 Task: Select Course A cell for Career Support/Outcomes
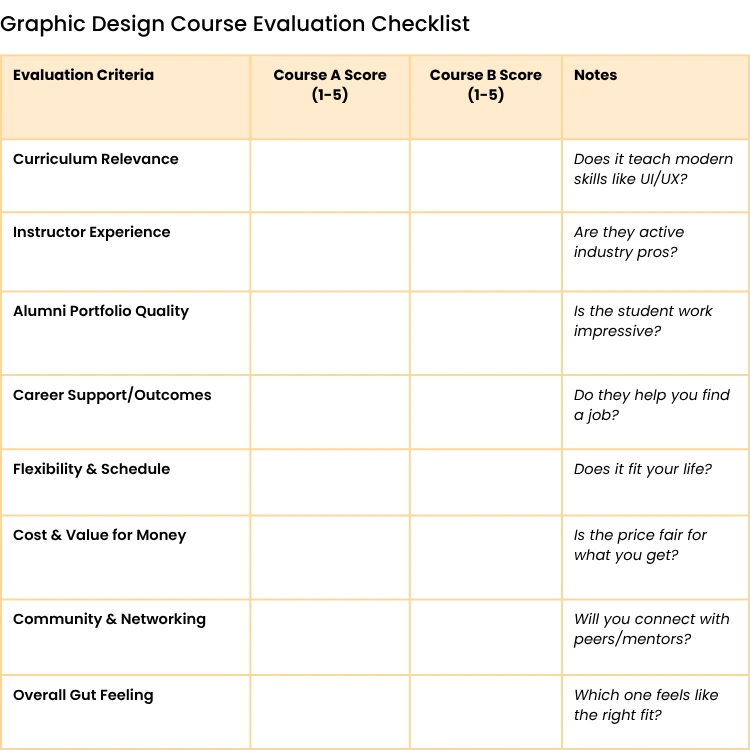pos(330,411)
